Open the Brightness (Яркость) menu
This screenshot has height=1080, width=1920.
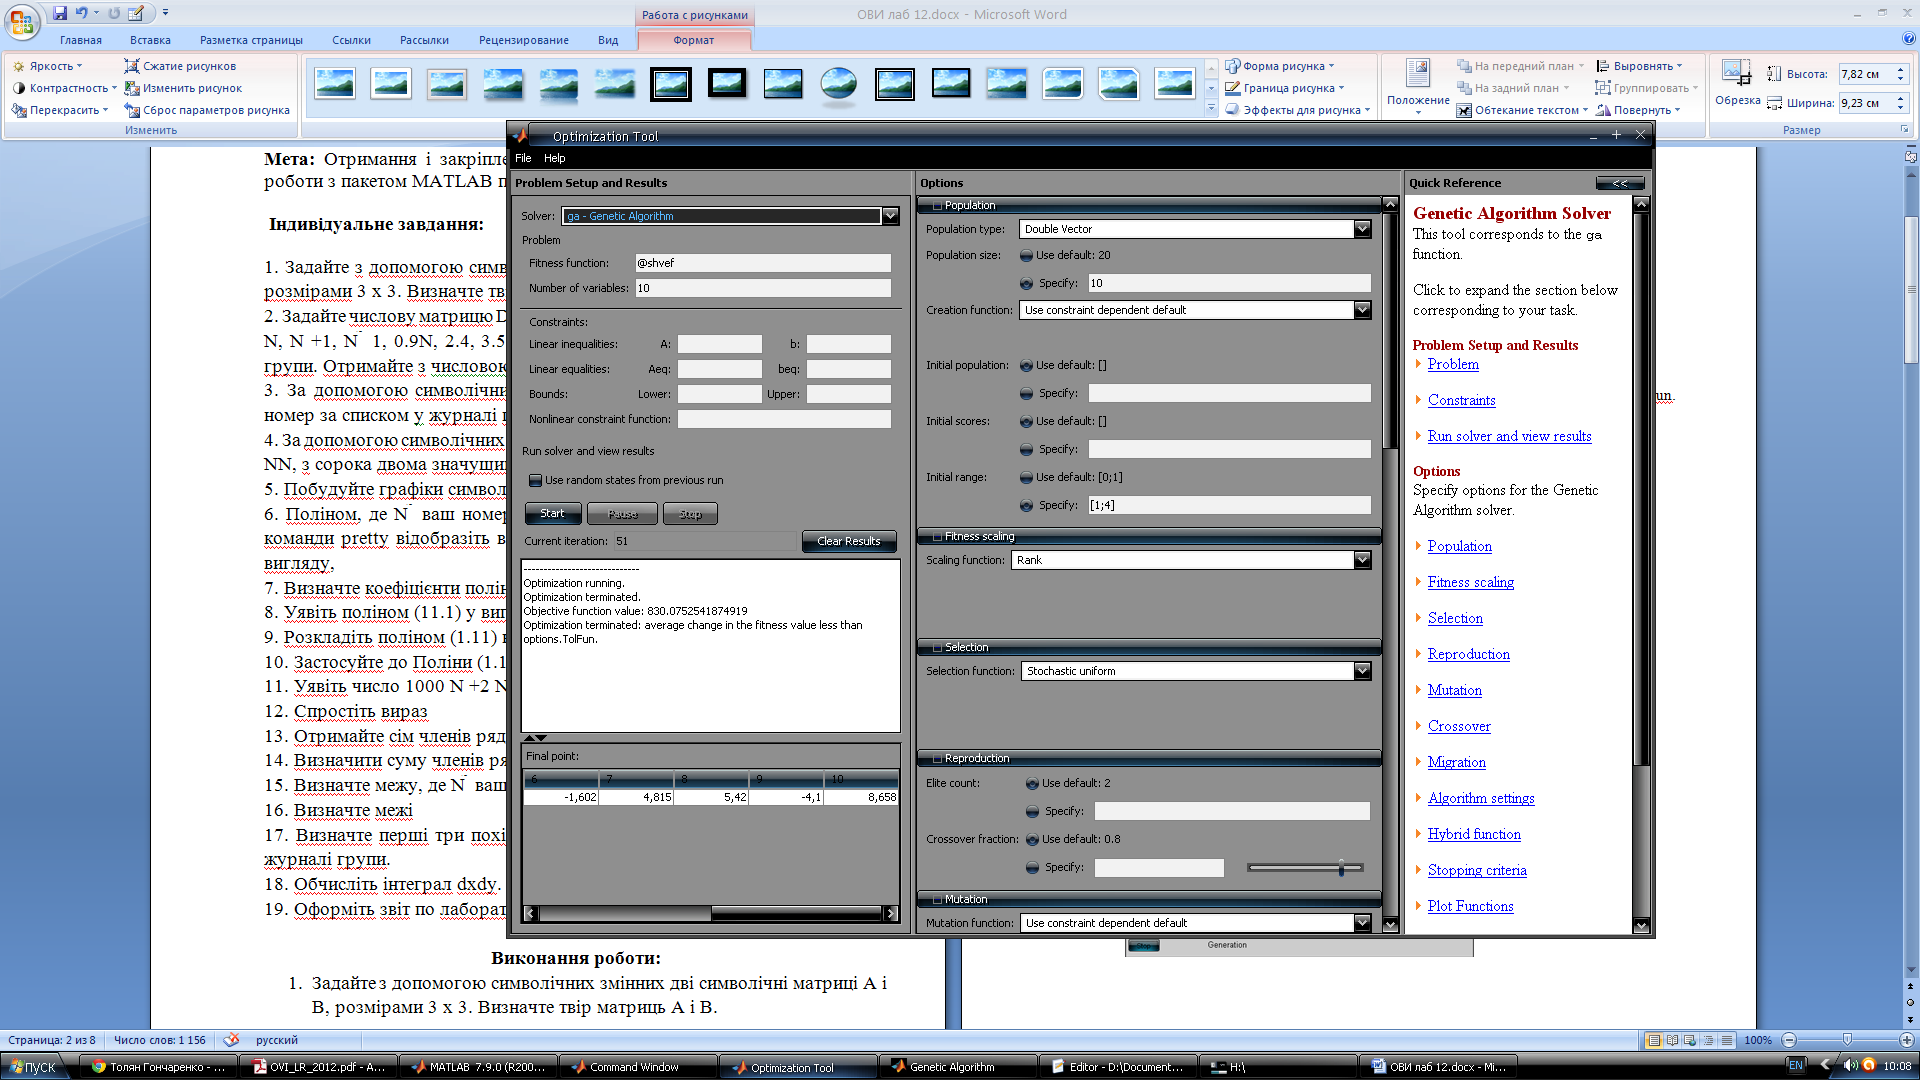point(47,66)
